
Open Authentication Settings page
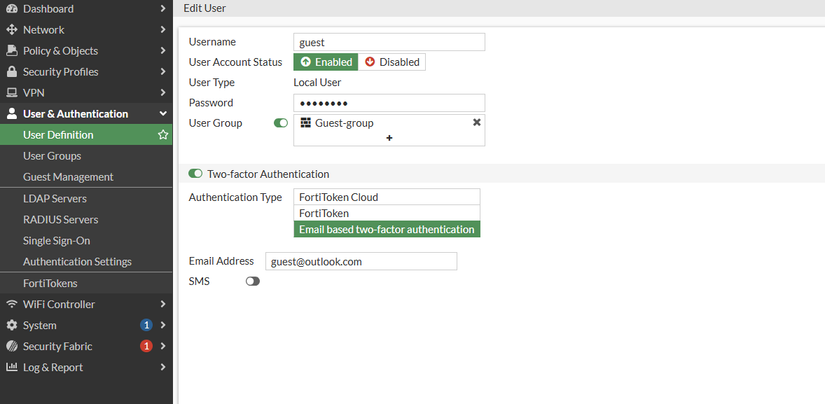point(86,261)
